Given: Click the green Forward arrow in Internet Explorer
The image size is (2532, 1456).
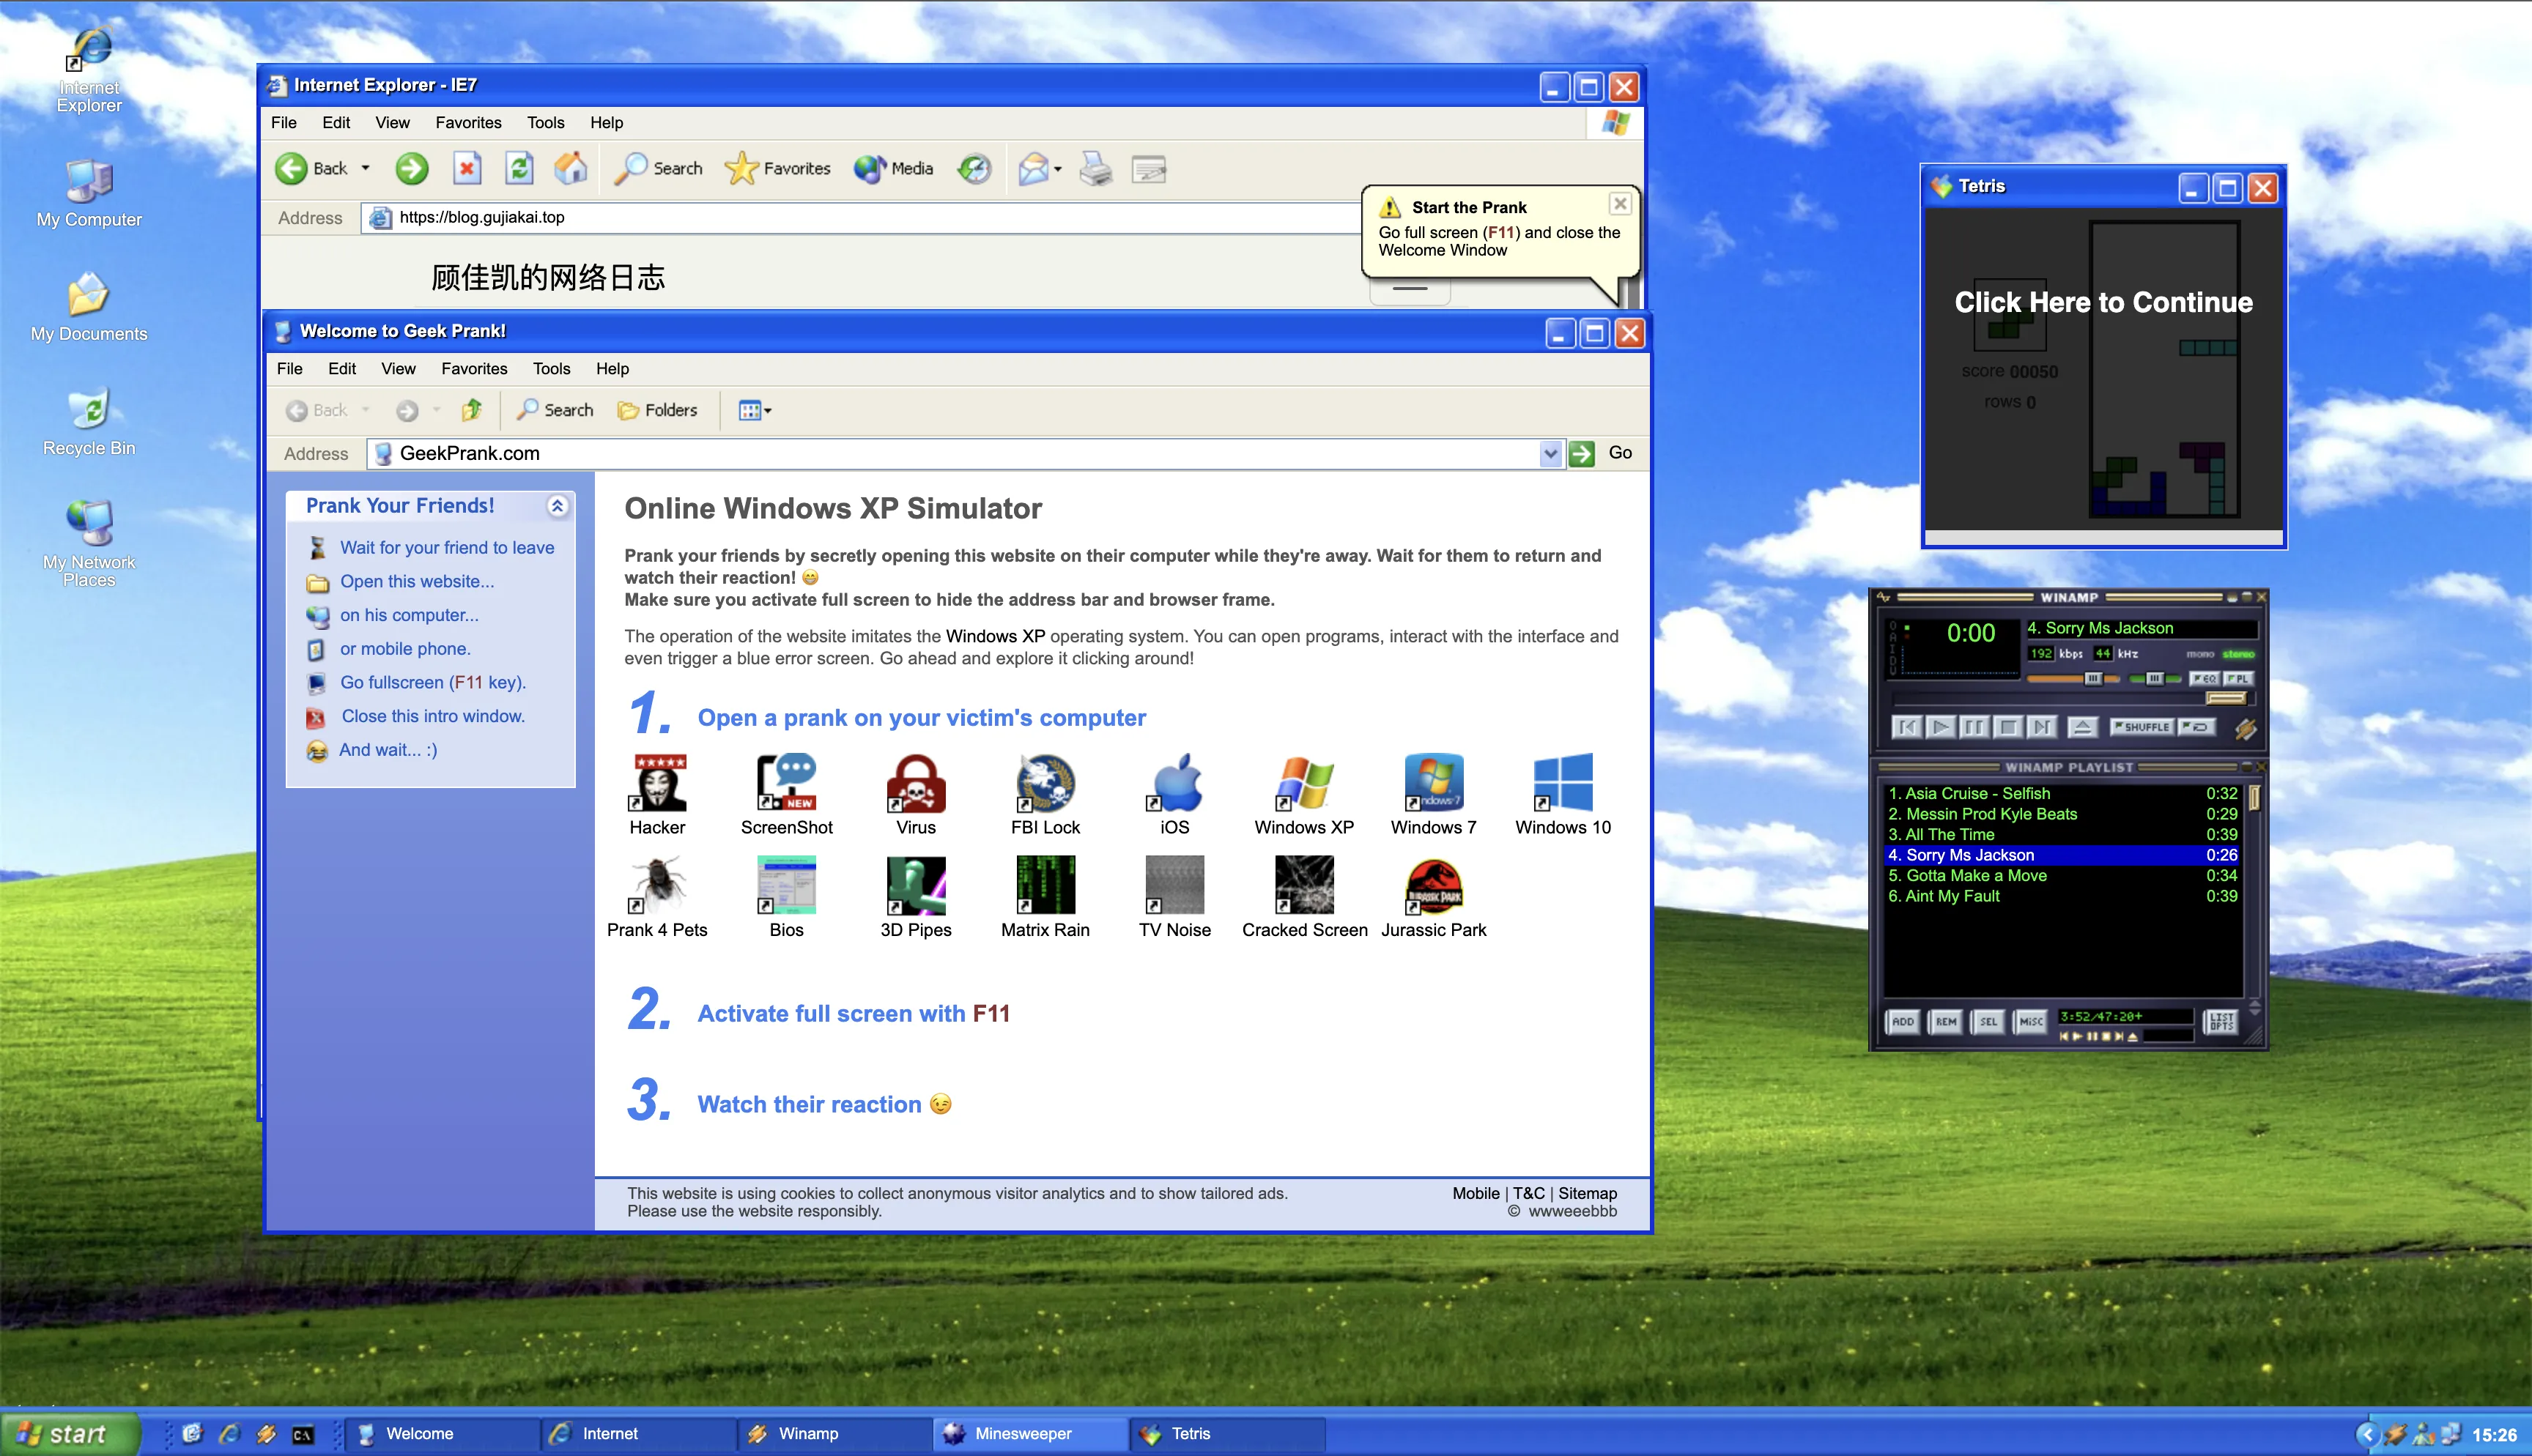Looking at the screenshot, I should tap(411, 168).
